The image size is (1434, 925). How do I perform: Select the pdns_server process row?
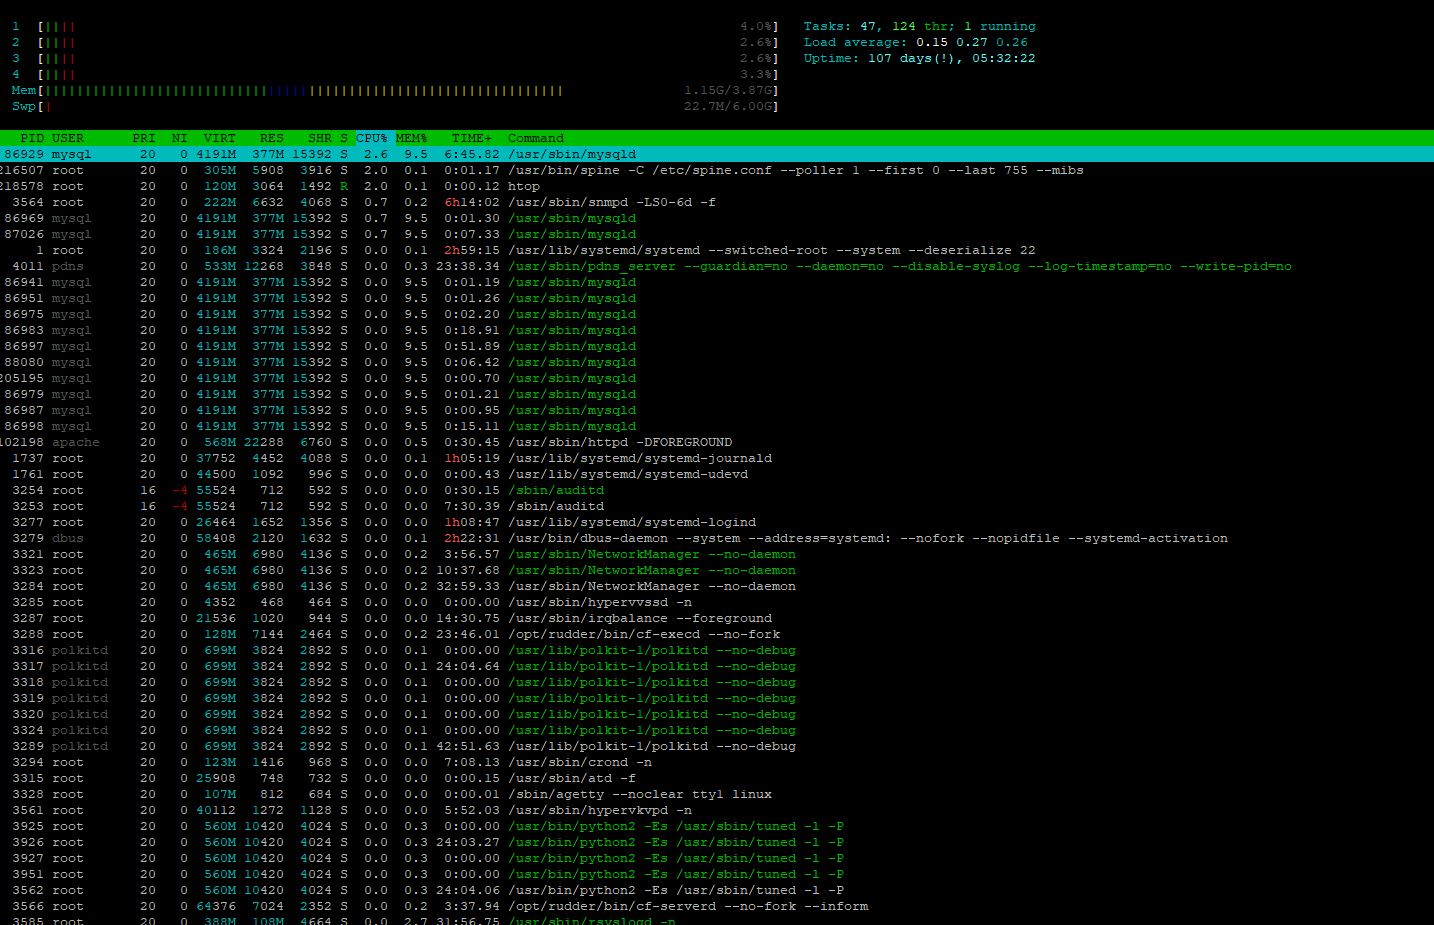(x=717, y=266)
